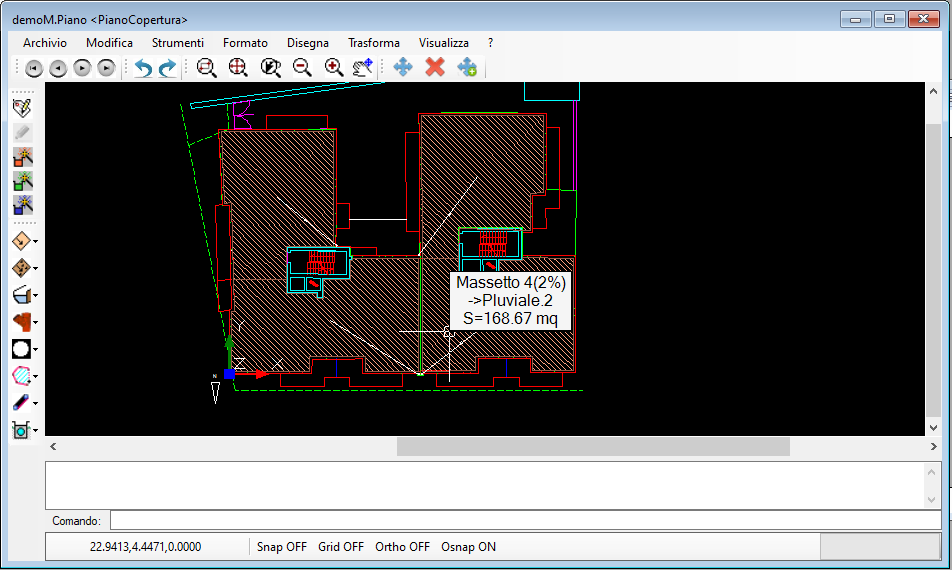Click the zoom out magnifier

(302, 67)
